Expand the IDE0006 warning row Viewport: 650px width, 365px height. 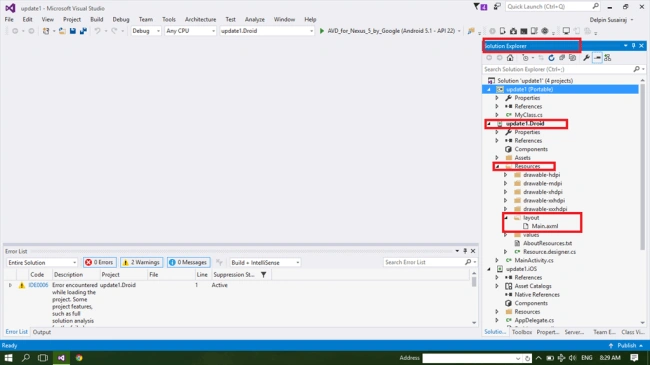(10, 285)
